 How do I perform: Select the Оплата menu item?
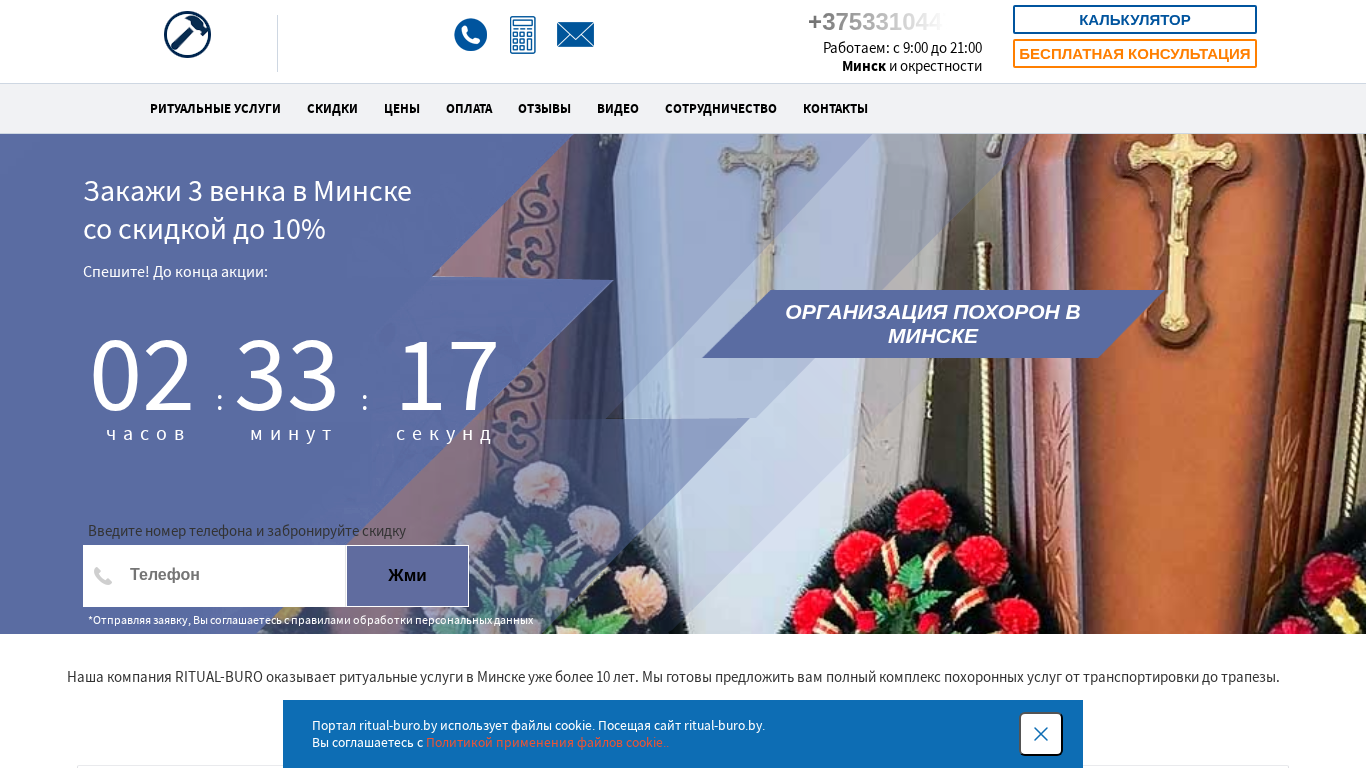(468, 109)
